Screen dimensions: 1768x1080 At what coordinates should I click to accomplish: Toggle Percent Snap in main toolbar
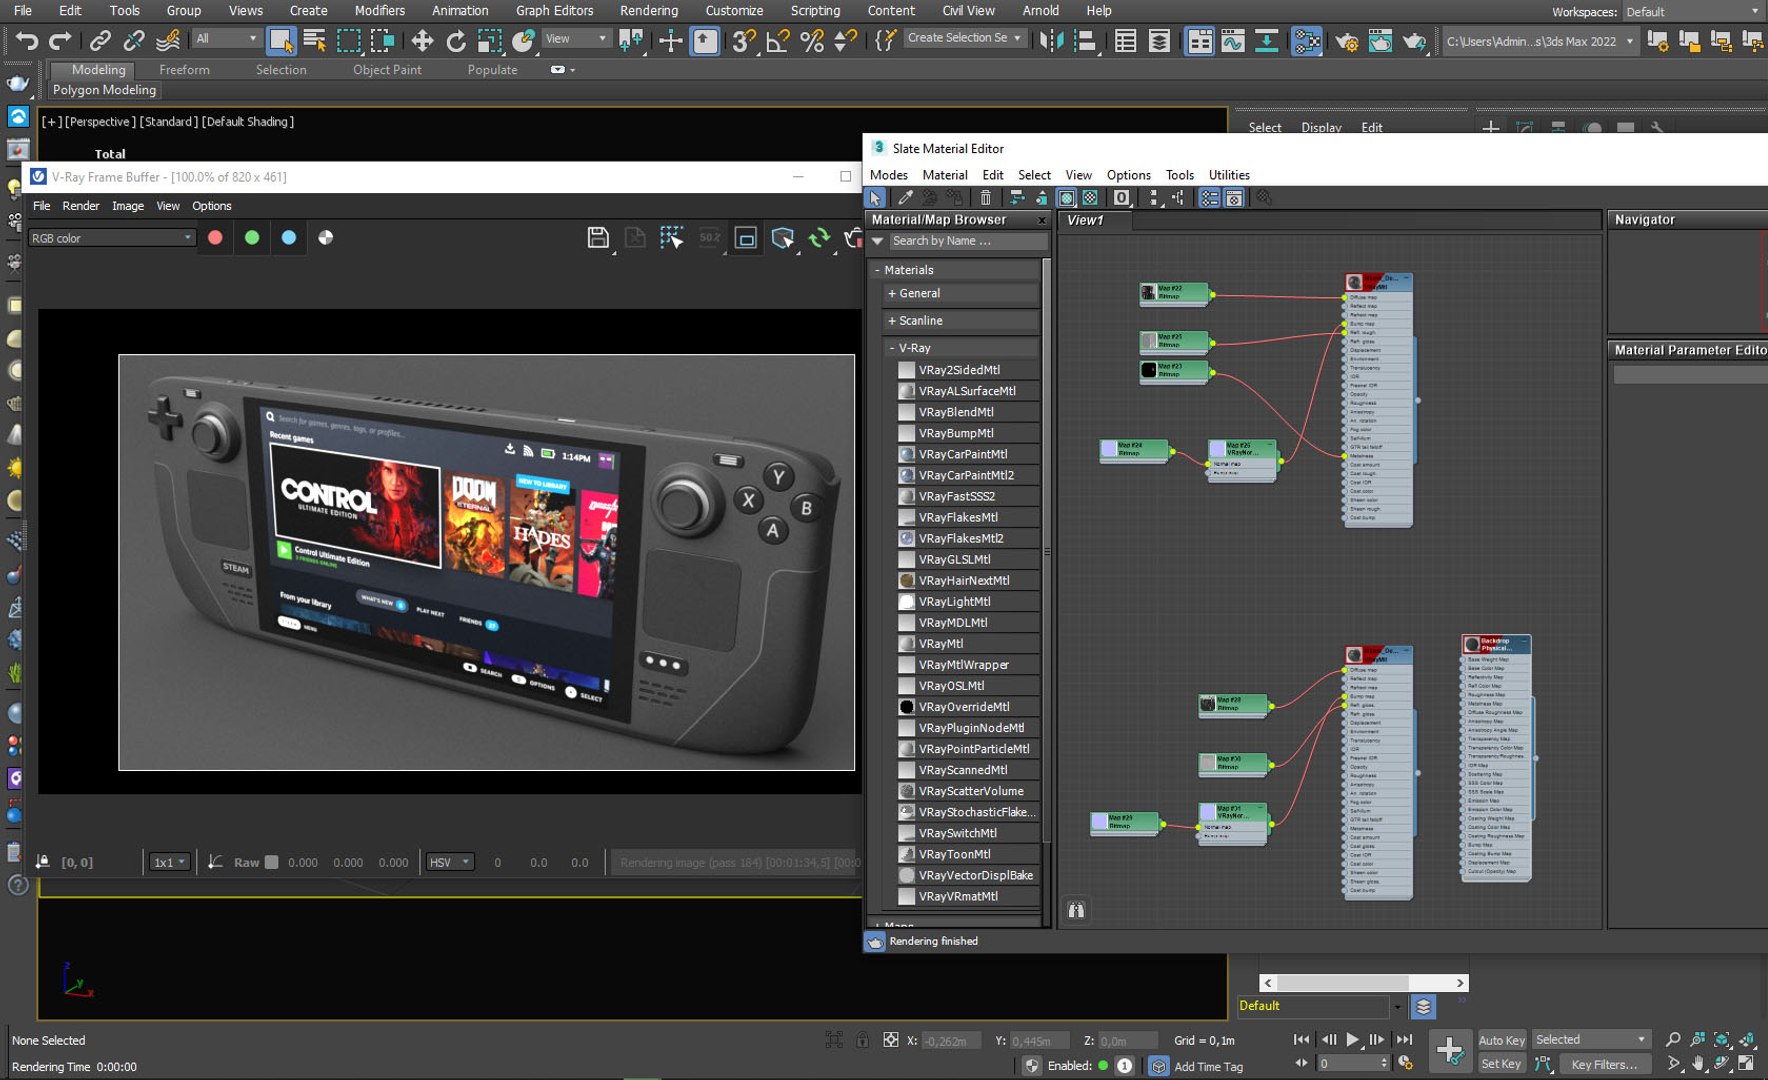point(811,40)
